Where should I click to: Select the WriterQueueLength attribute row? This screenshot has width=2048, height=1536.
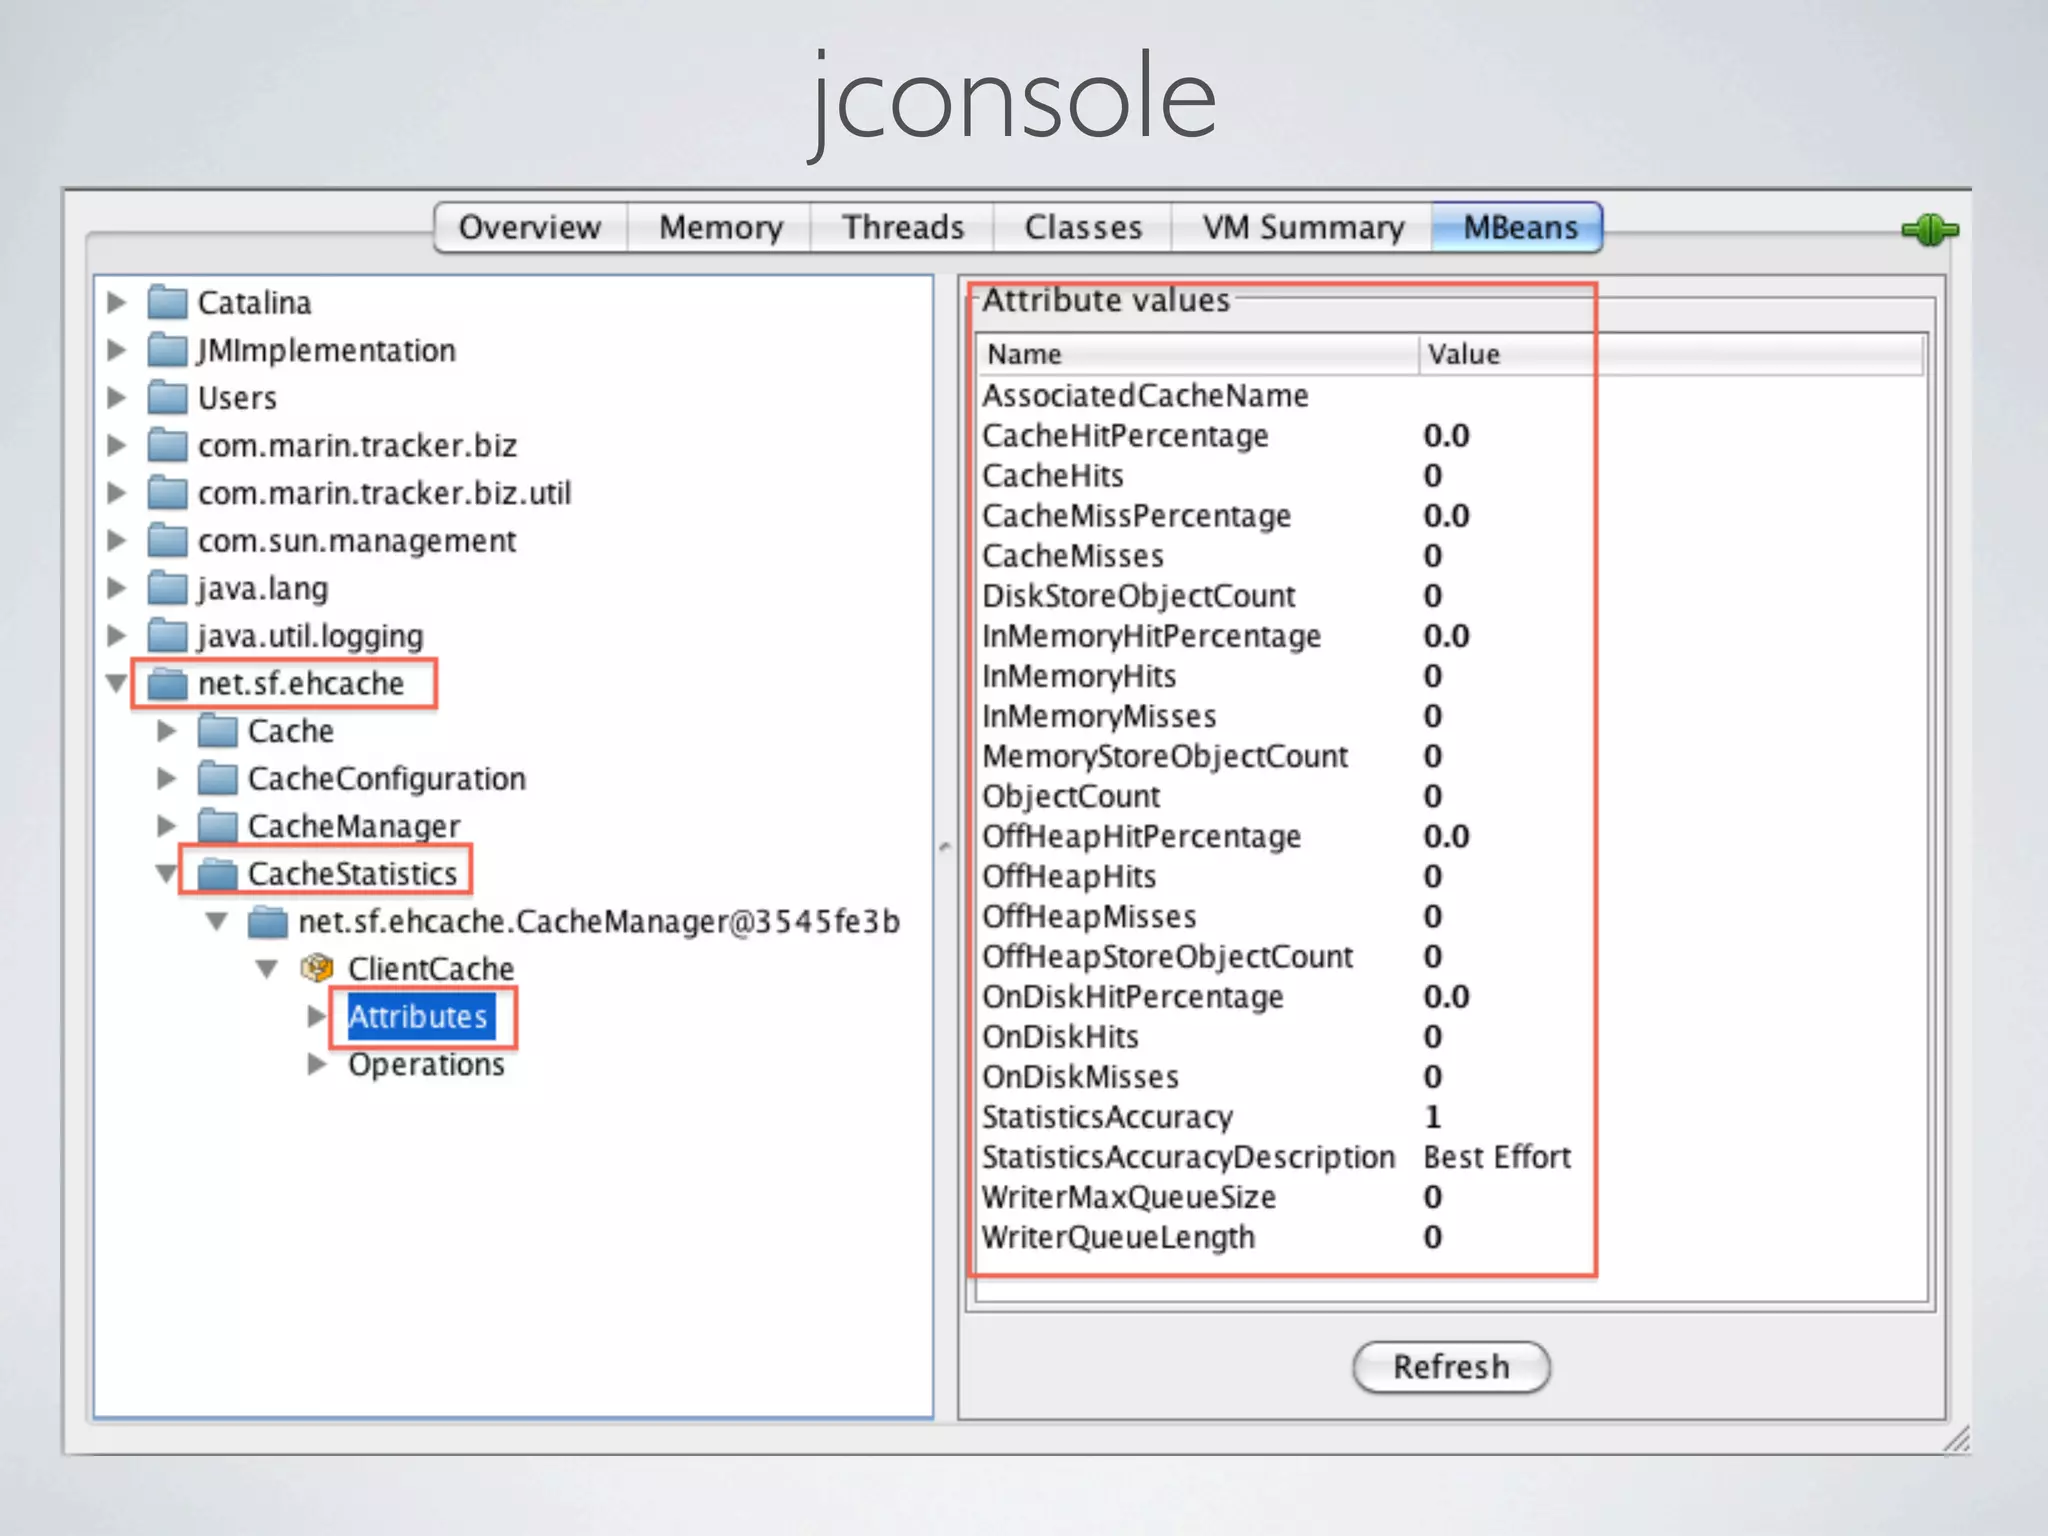click(x=1451, y=1237)
